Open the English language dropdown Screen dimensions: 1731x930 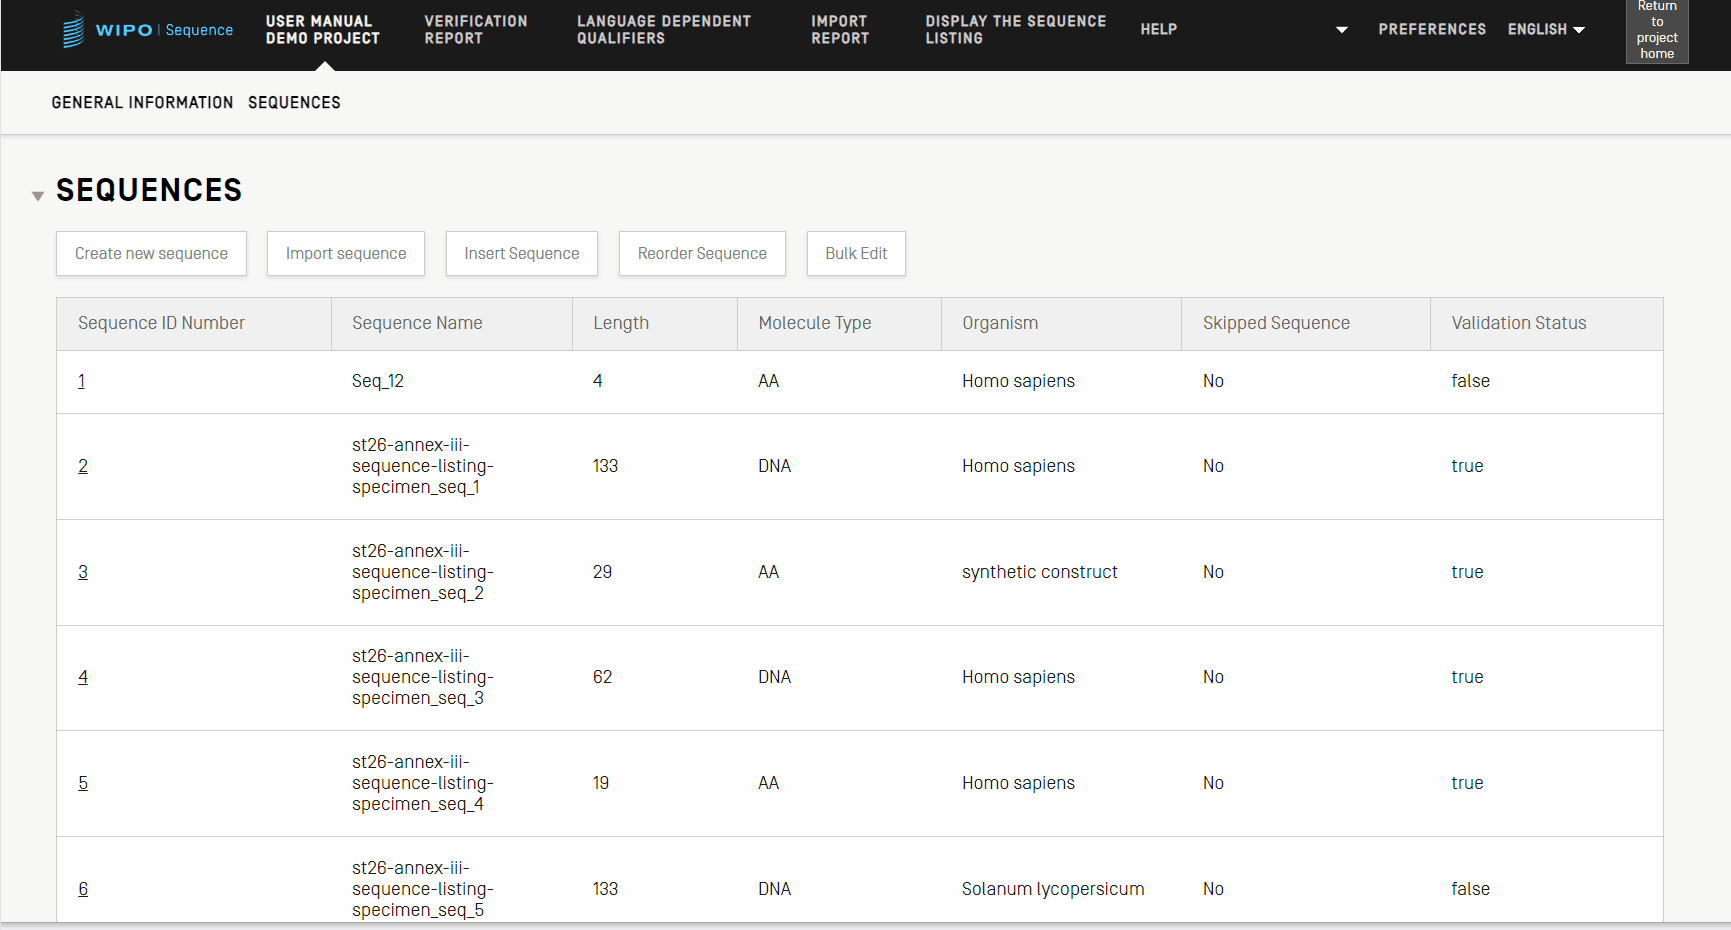click(1546, 30)
